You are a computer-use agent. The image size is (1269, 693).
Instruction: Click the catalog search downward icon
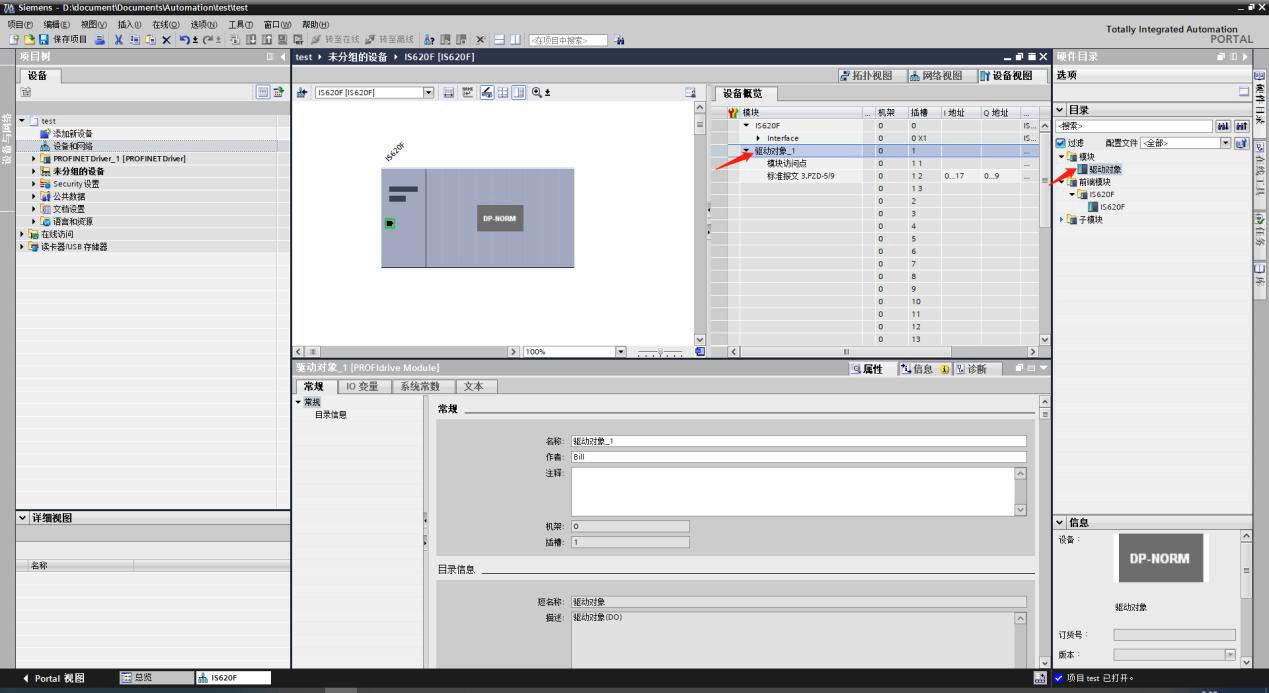point(1222,126)
